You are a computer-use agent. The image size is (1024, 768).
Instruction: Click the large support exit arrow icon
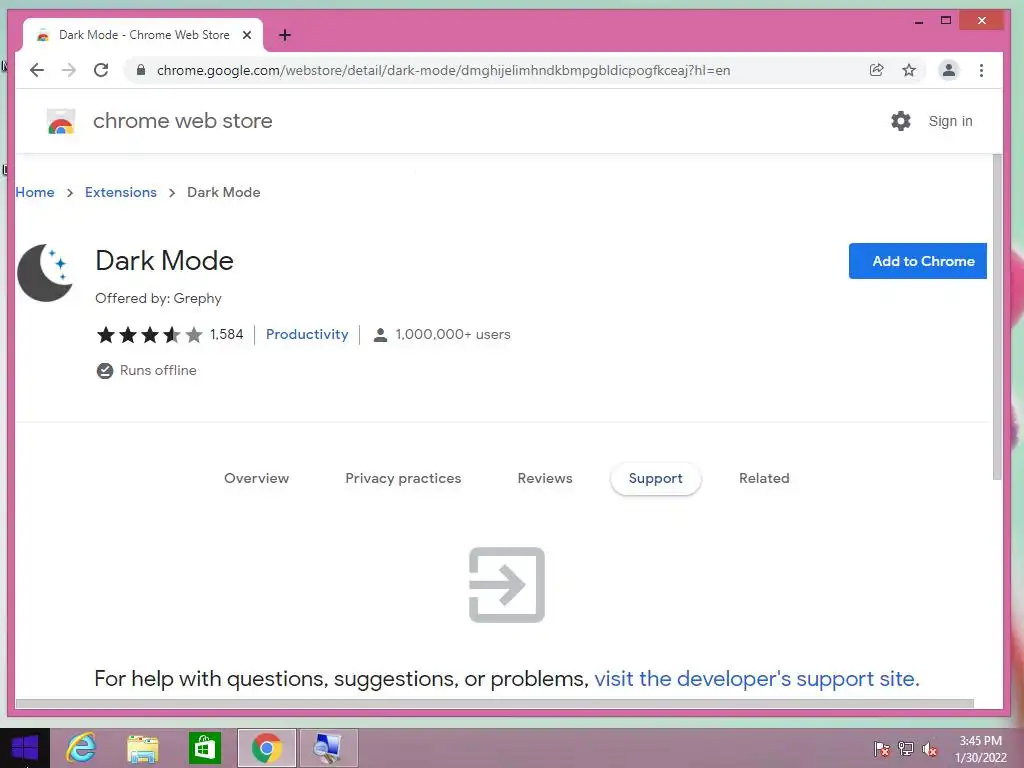pos(507,584)
